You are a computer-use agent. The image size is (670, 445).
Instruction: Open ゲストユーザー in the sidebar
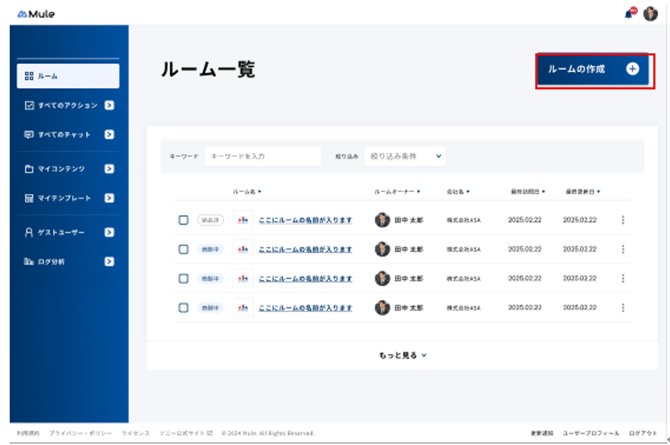coord(68,232)
